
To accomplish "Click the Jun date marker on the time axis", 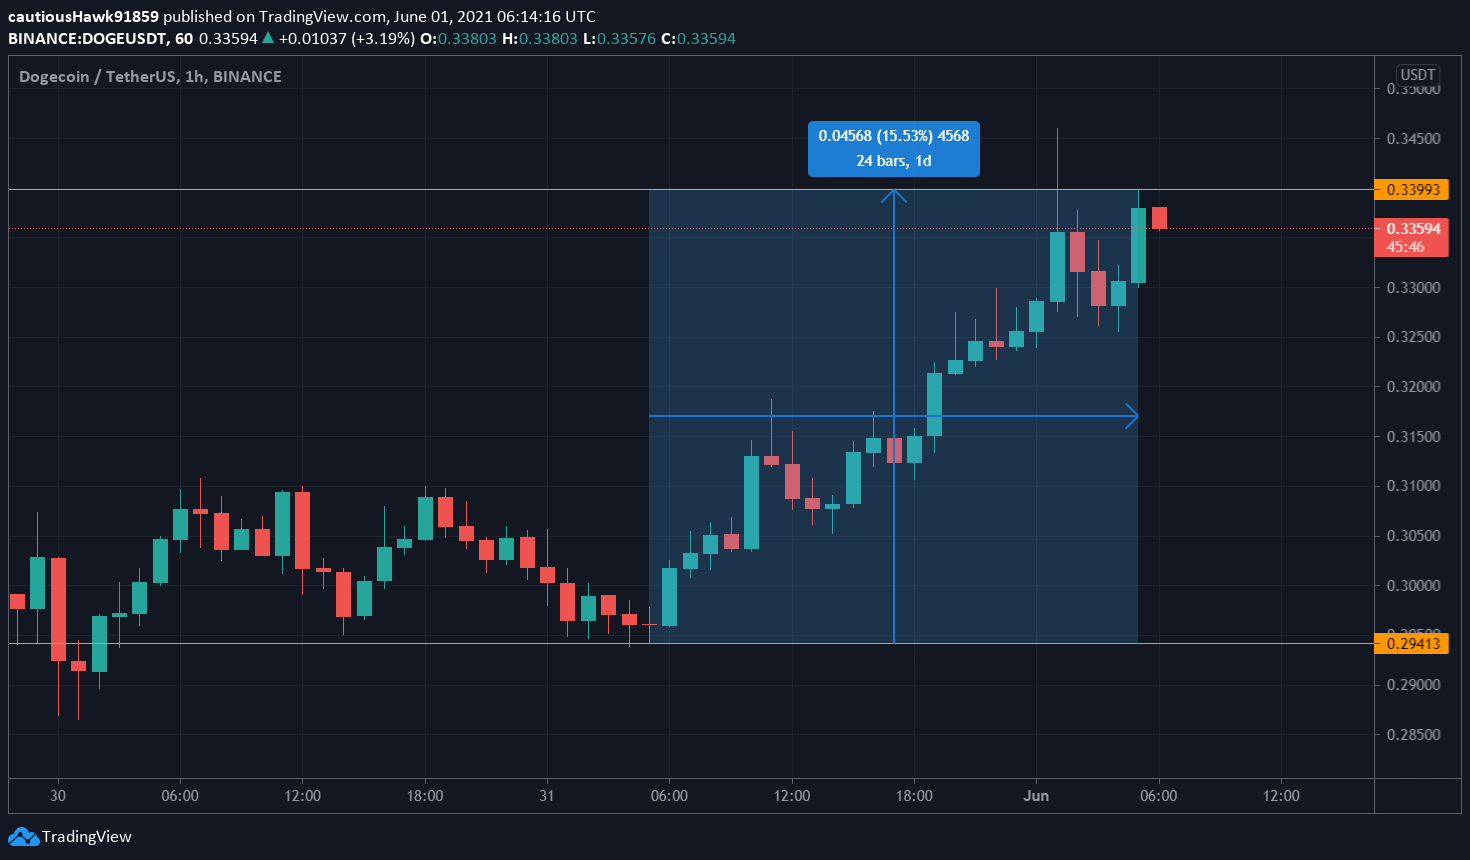I will pyautogui.click(x=1036, y=796).
